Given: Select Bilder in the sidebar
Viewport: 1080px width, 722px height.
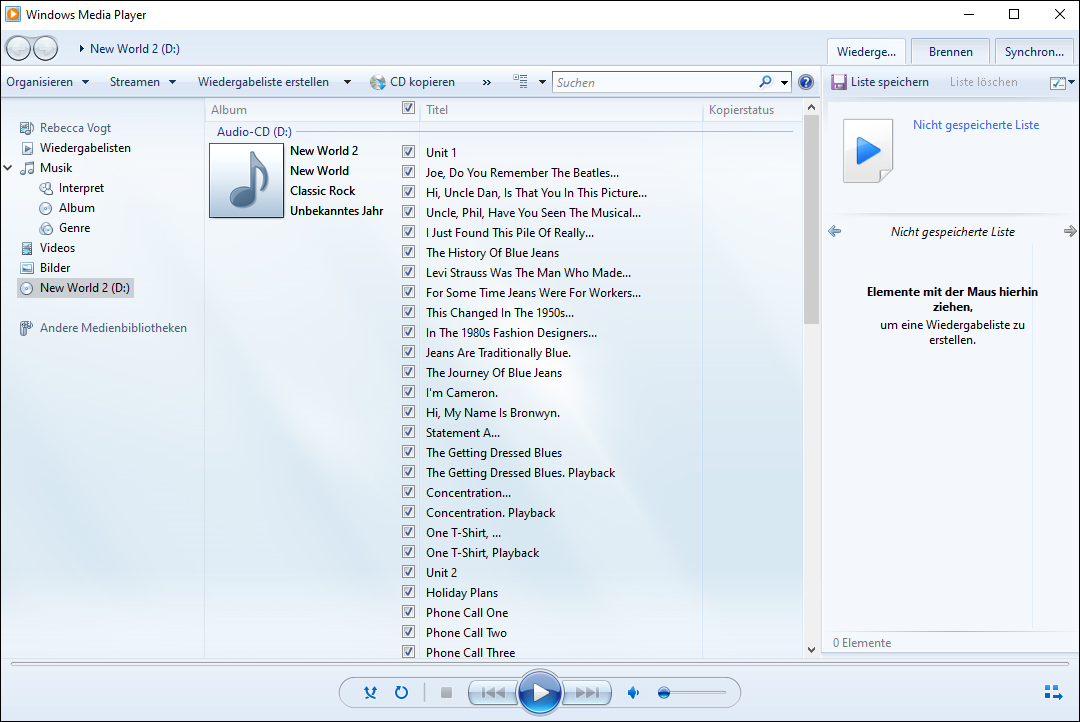Looking at the screenshot, I should pos(54,268).
